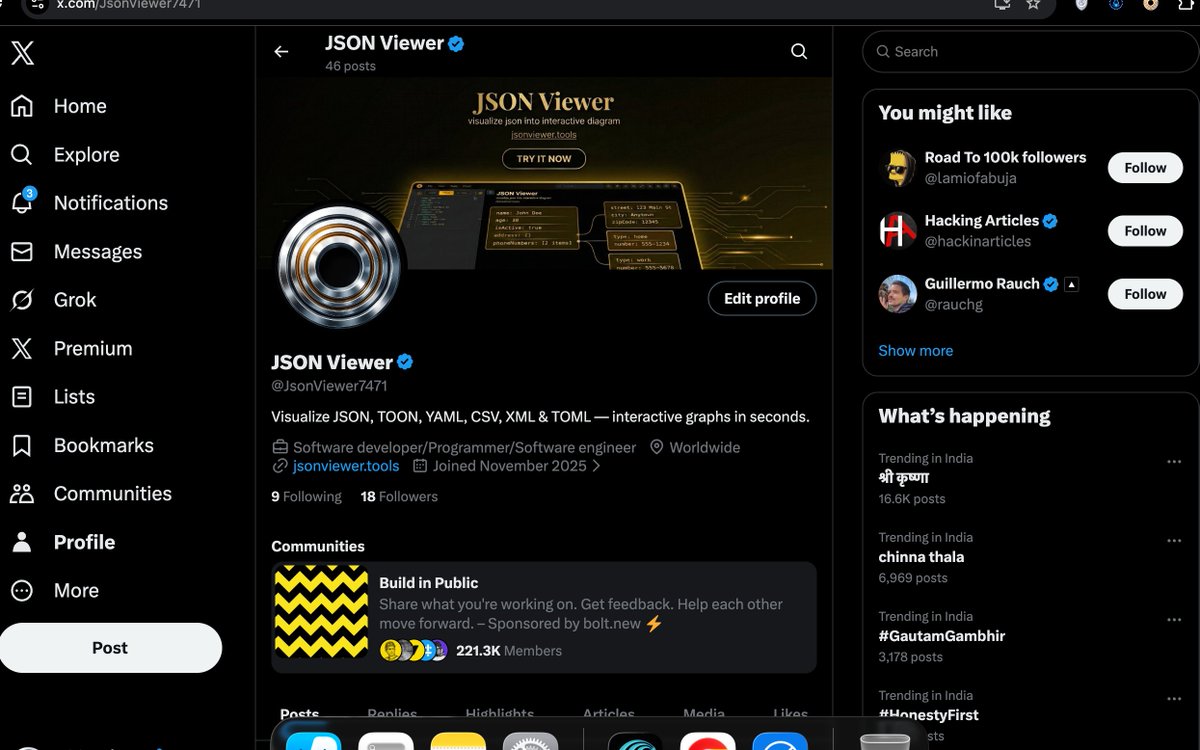
Task: Expand the Joined November 2025 chevron
Action: pos(597,466)
